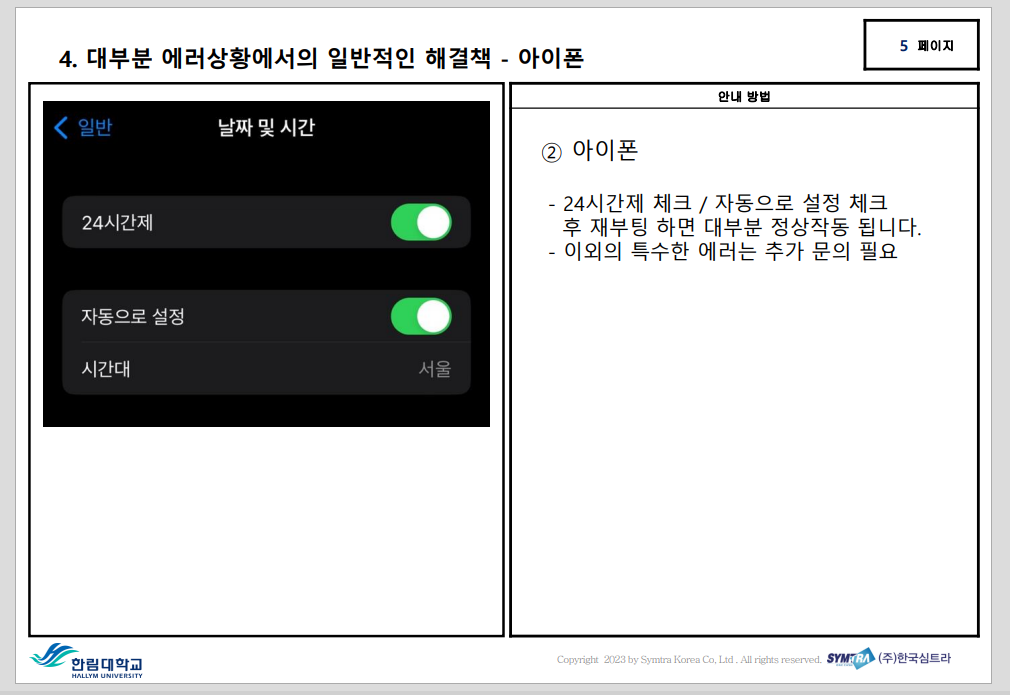Click the 자동으로 설정 label text
The image size is (1010, 695).
pyautogui.click(x=133, y=316)
